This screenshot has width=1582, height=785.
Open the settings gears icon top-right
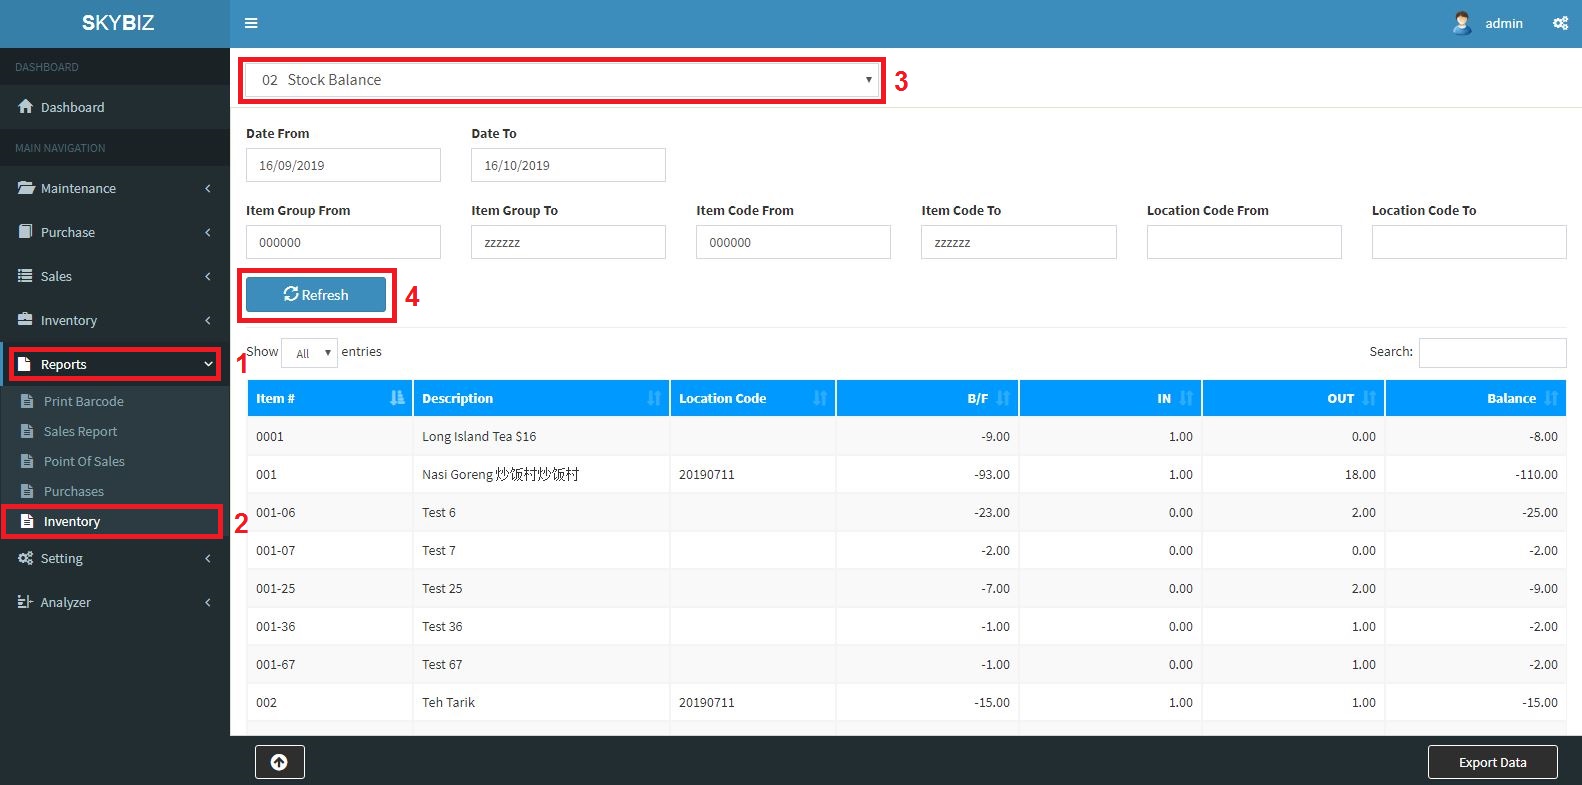pos(1560,23)
